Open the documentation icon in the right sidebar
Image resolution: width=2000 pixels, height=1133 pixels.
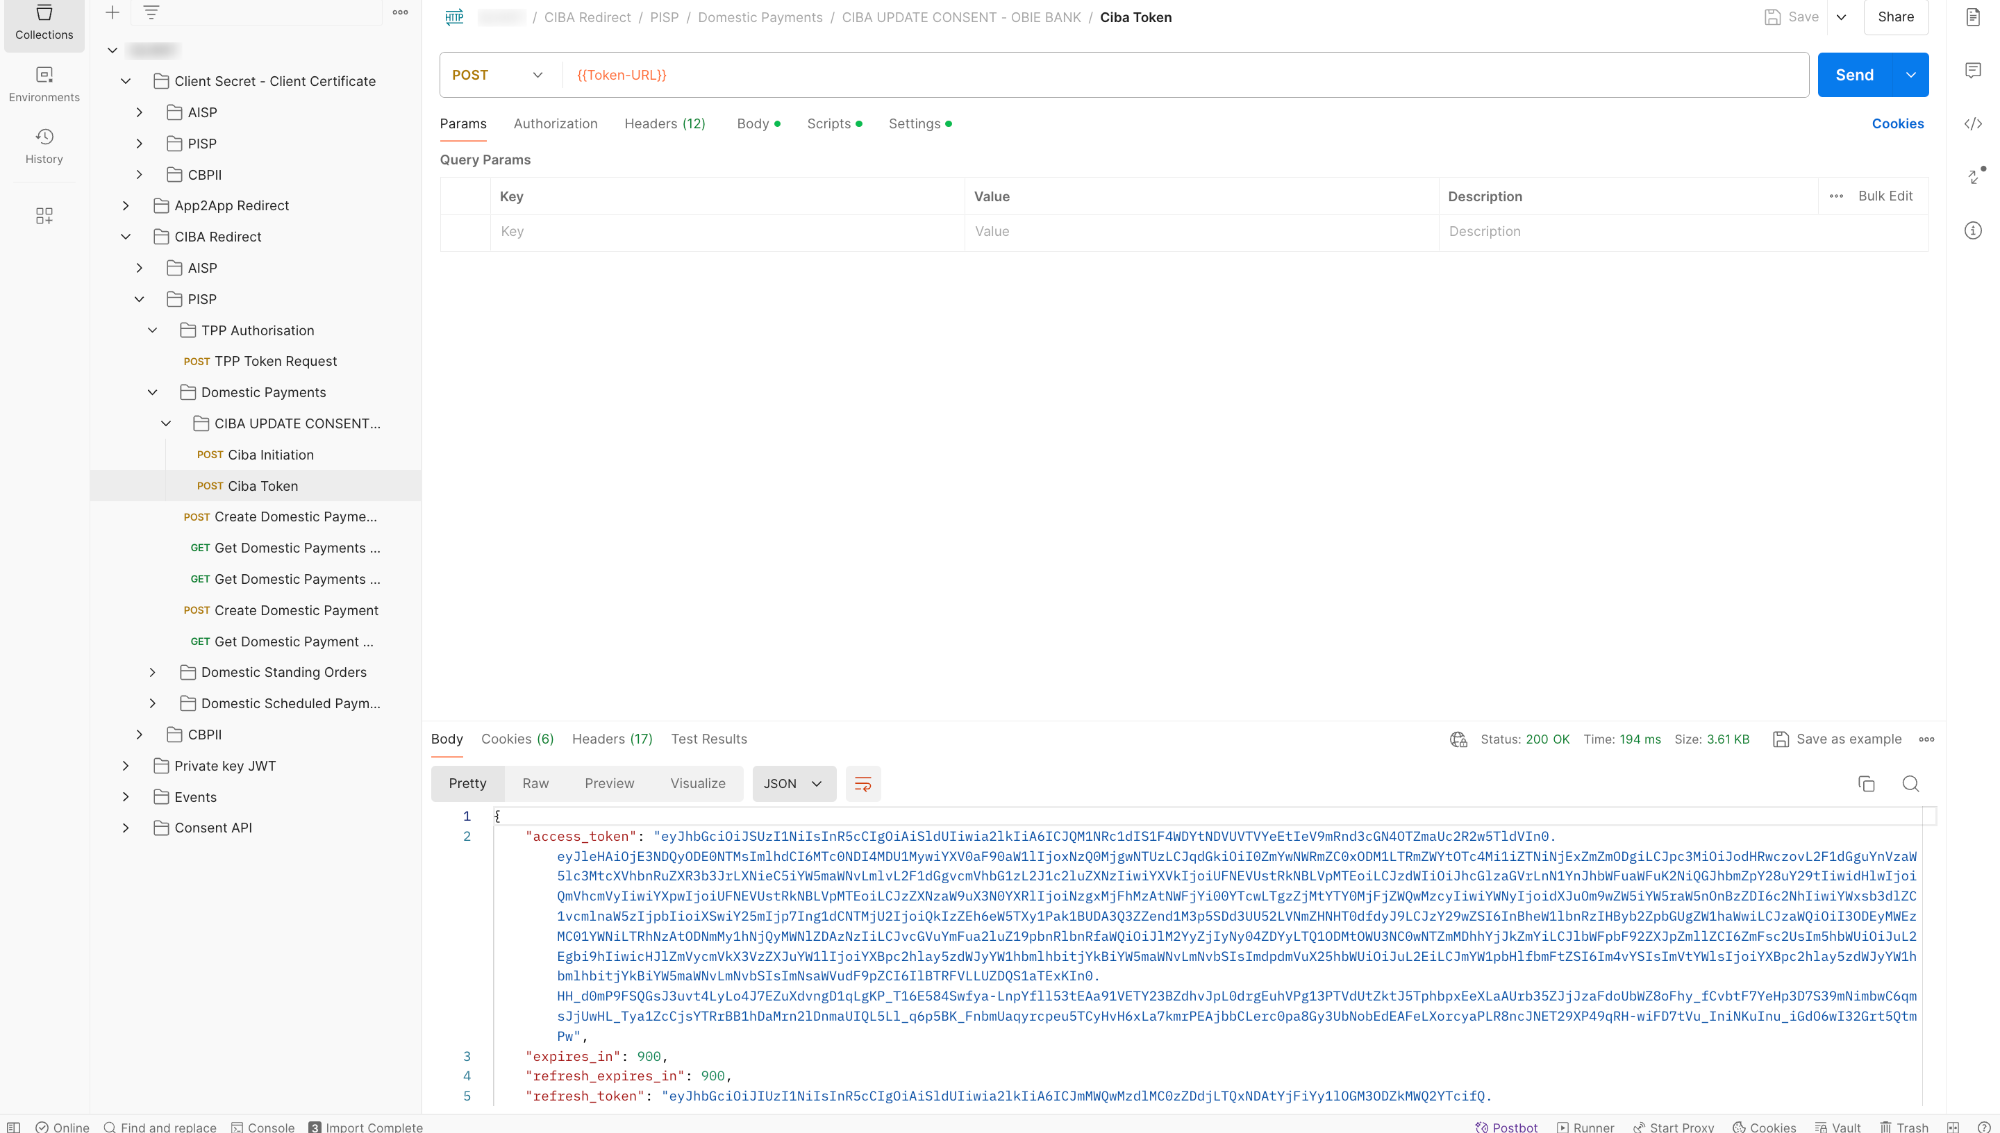click(1973, 17)
